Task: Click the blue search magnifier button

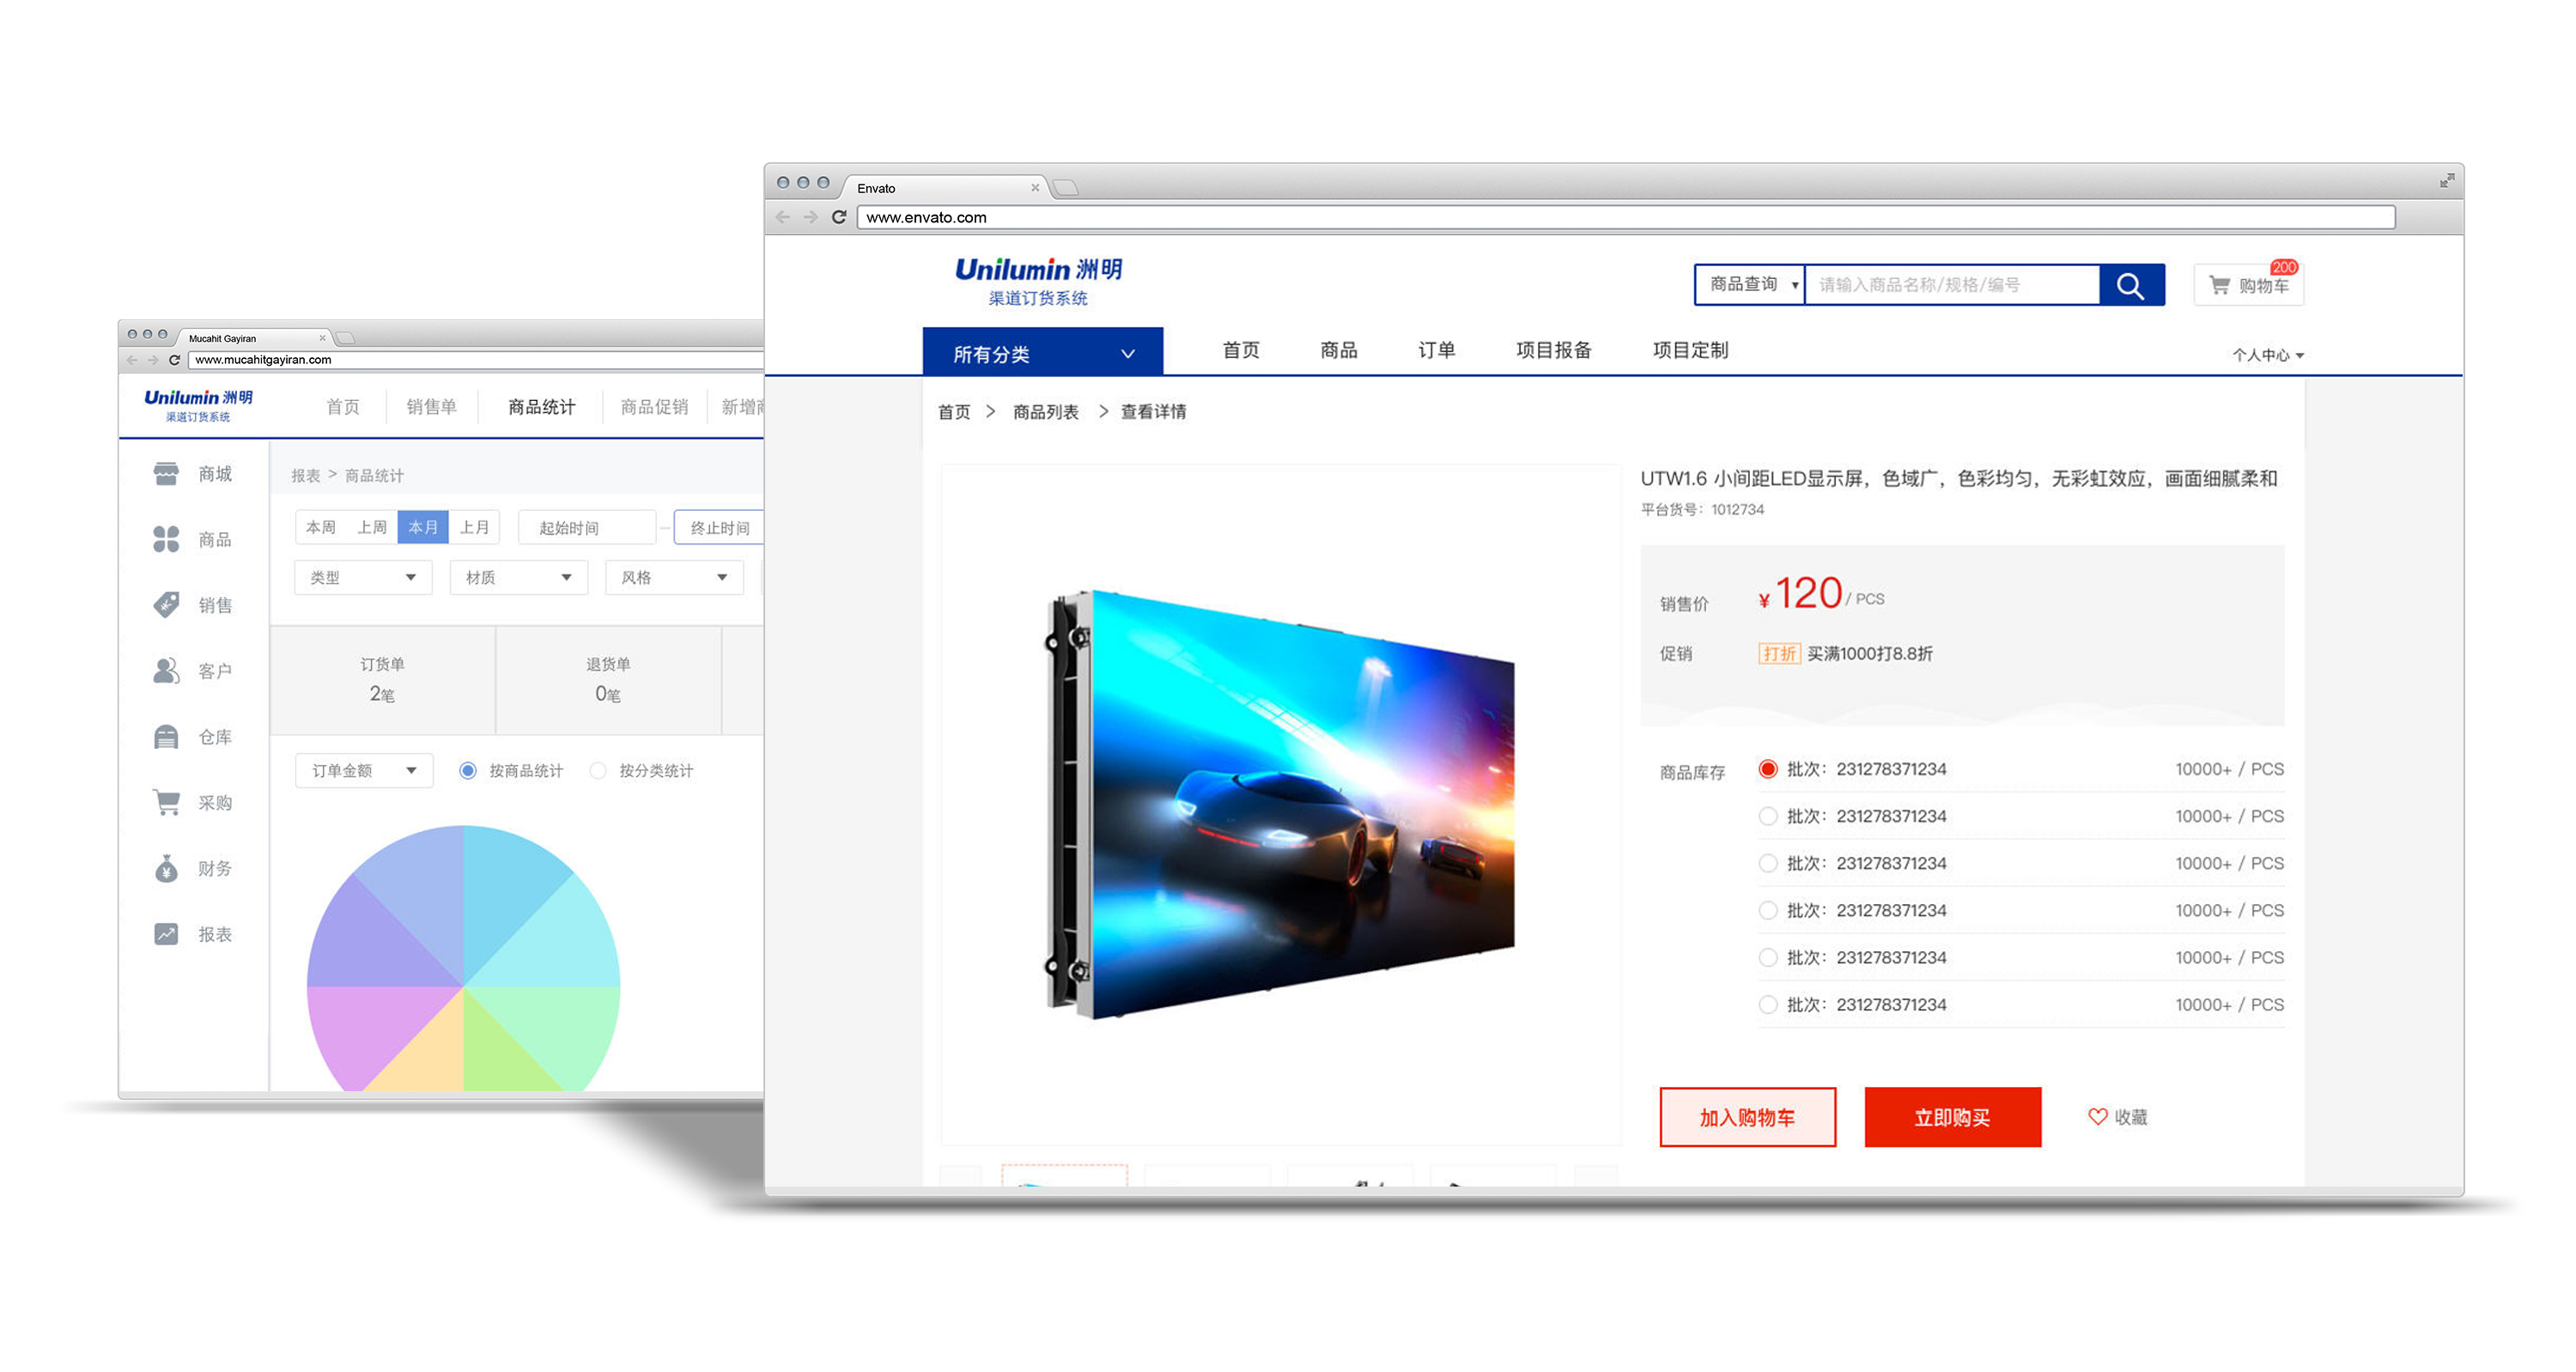Action: click(x=2131, y=285)
